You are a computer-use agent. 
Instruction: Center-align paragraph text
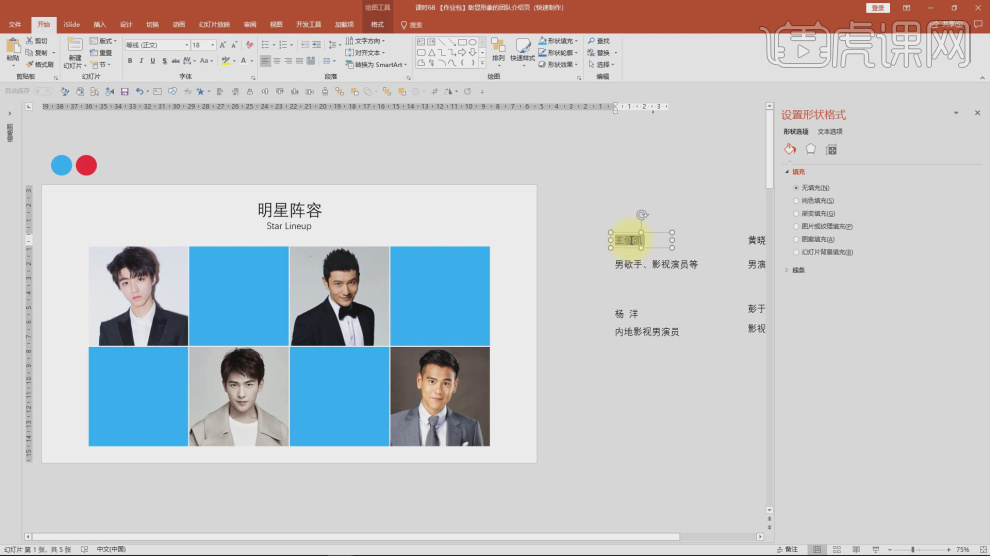click(x=277, y=61)
